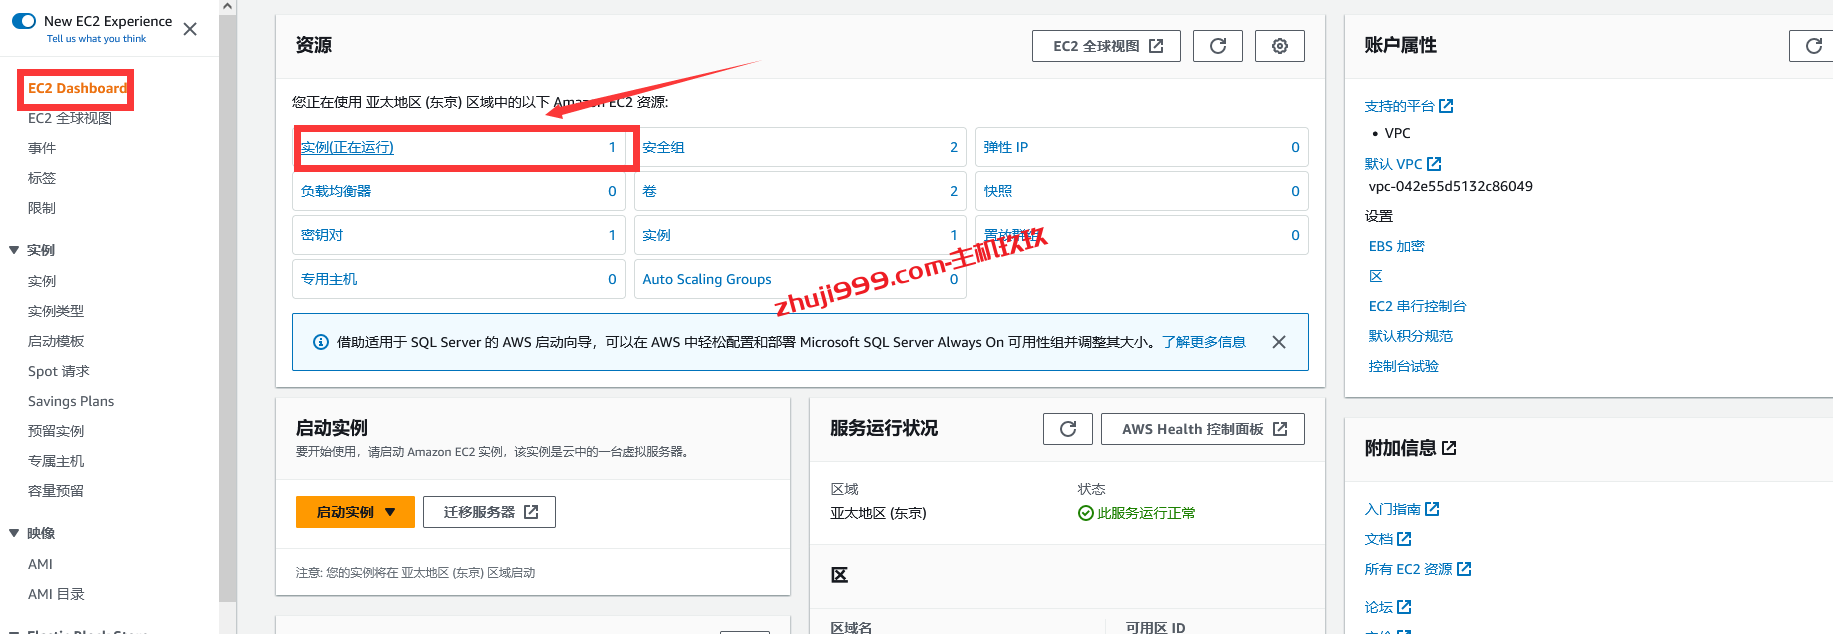Open 限制 in the sidebar

pyautogui.click(x=42, y=208)
